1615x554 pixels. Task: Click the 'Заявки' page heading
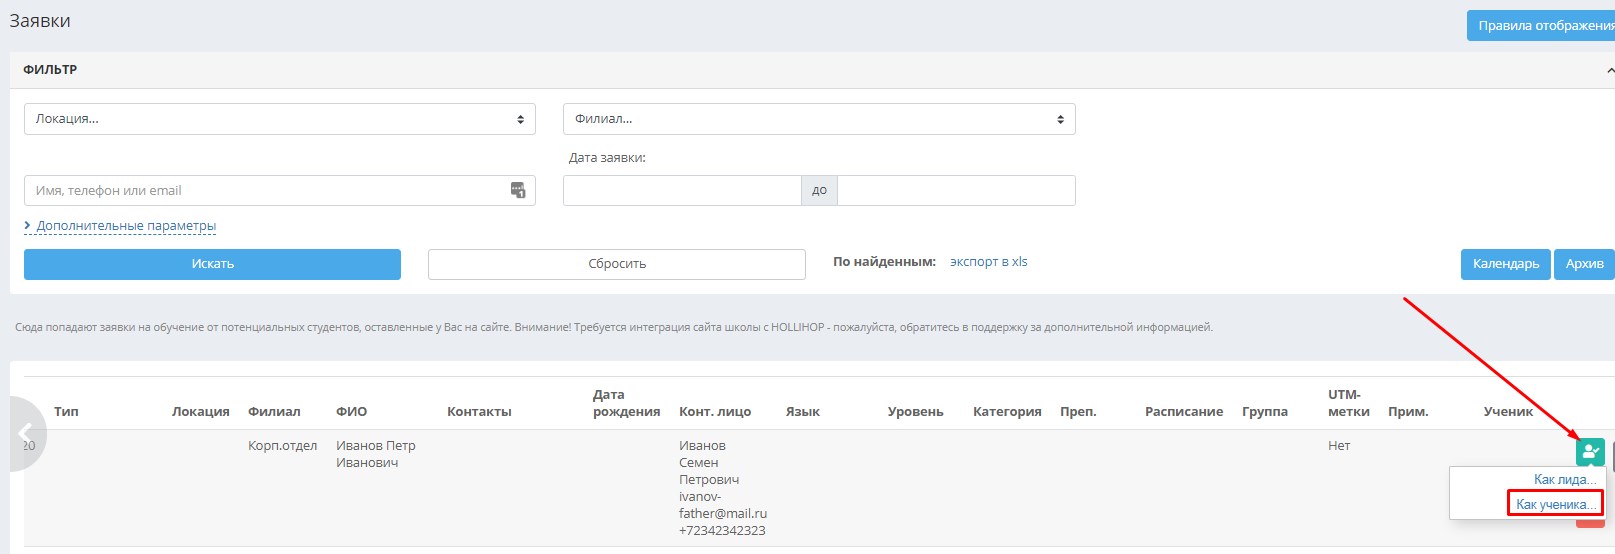pyautogui.click(x=40, y=20)
